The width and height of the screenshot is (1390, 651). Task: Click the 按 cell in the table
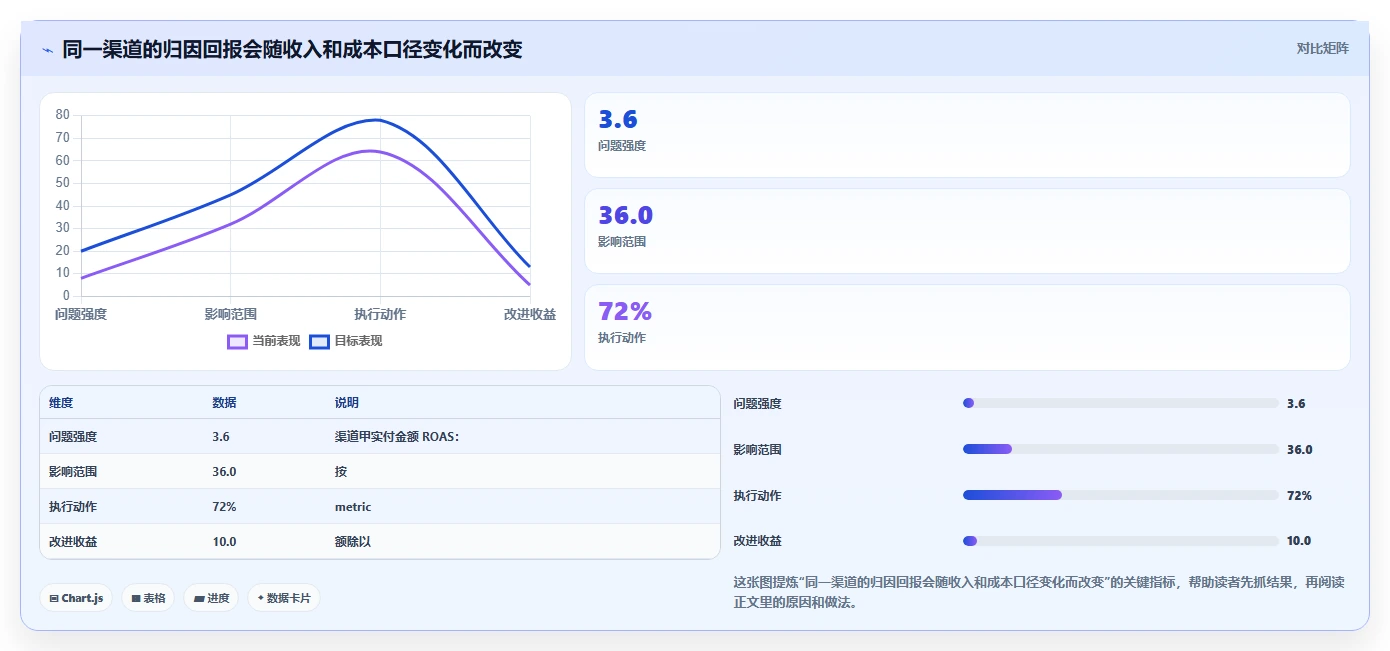(x=340, y=472)
